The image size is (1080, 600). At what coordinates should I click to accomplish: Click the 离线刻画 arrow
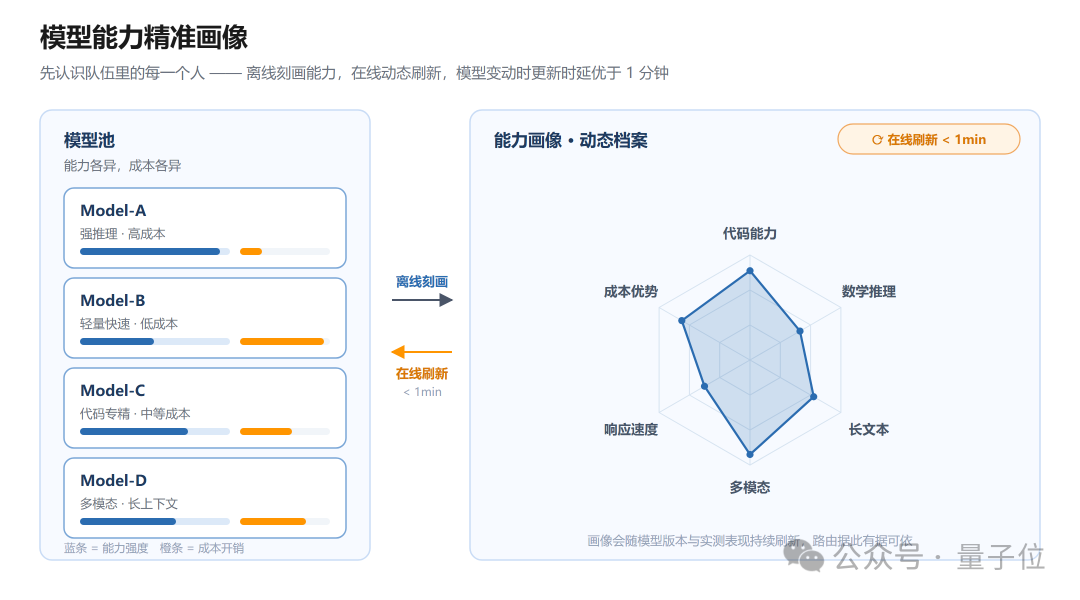pos(422,300)
